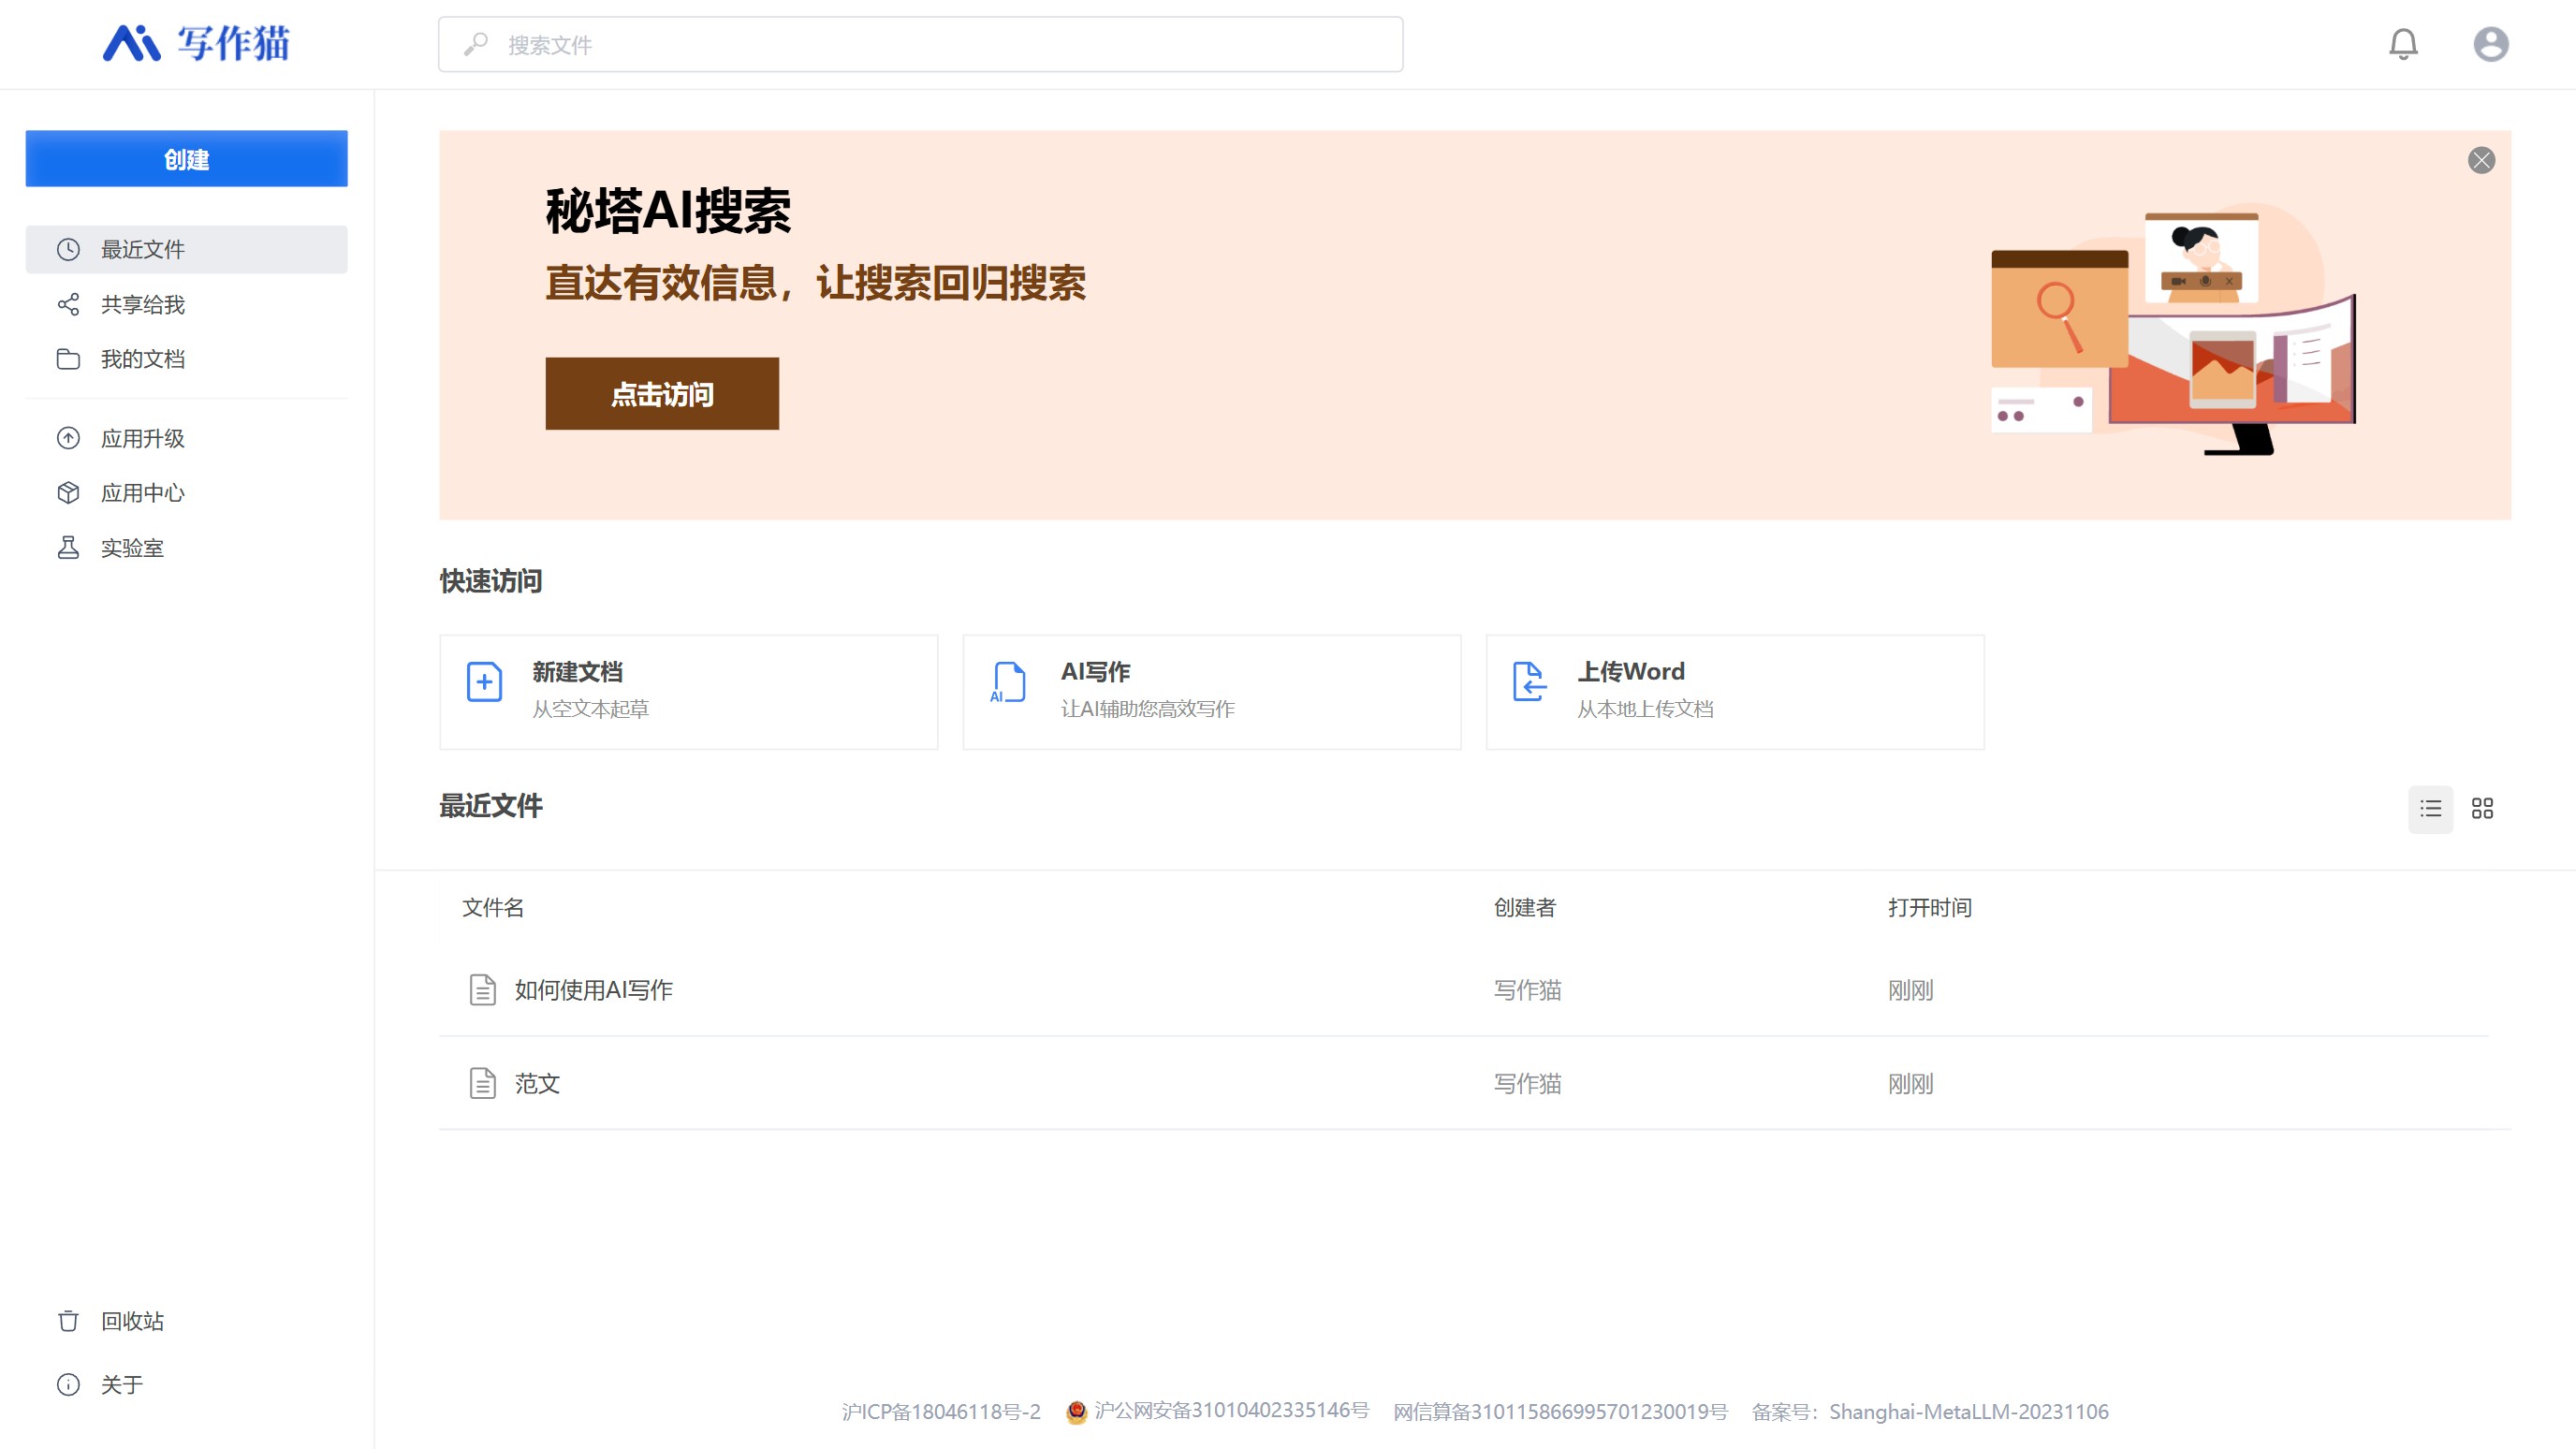
Task: Open the user account avatar
Action: click(x=2491, y=44)
